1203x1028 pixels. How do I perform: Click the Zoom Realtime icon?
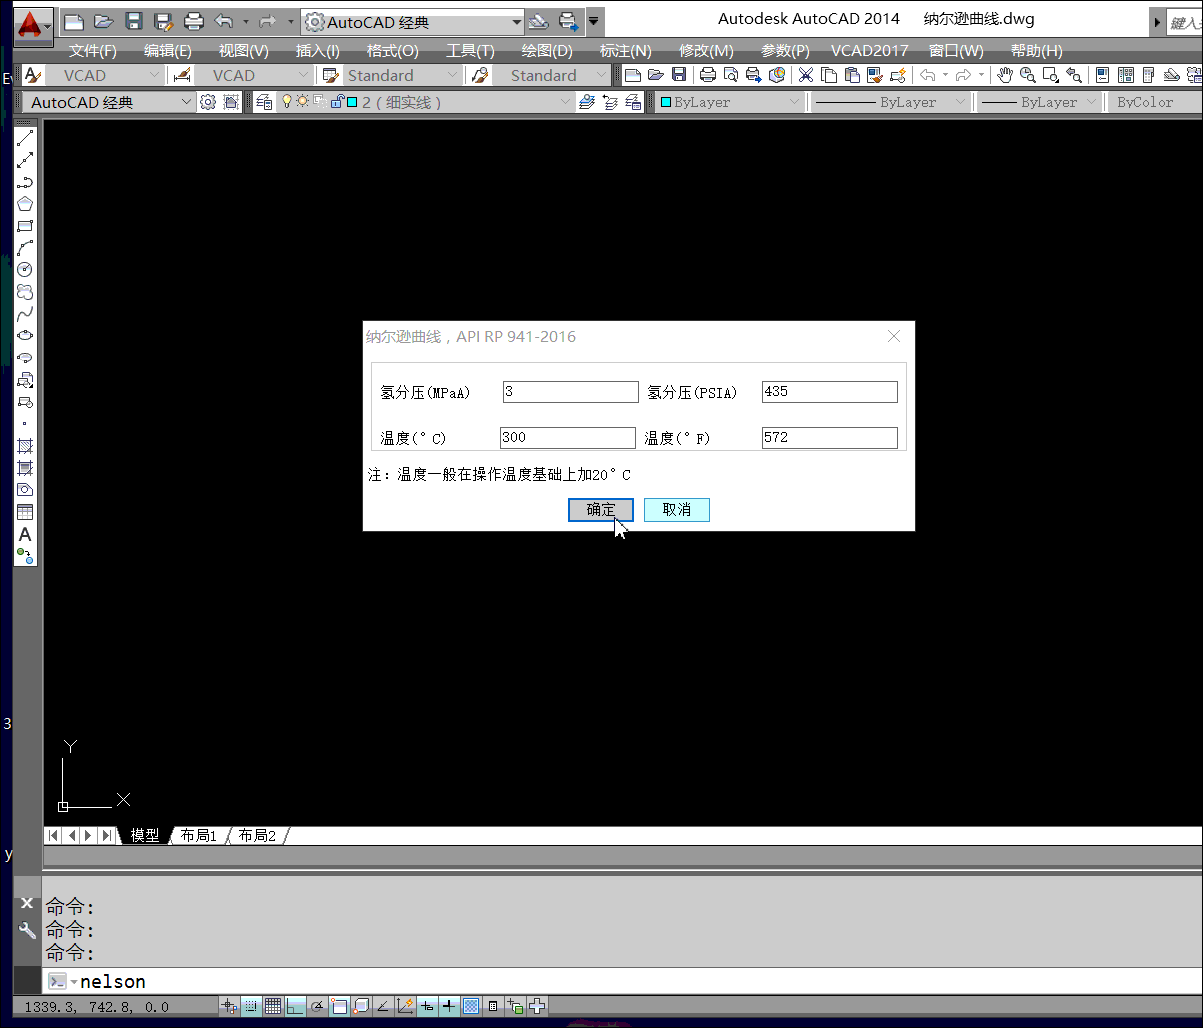(1028, 75)
